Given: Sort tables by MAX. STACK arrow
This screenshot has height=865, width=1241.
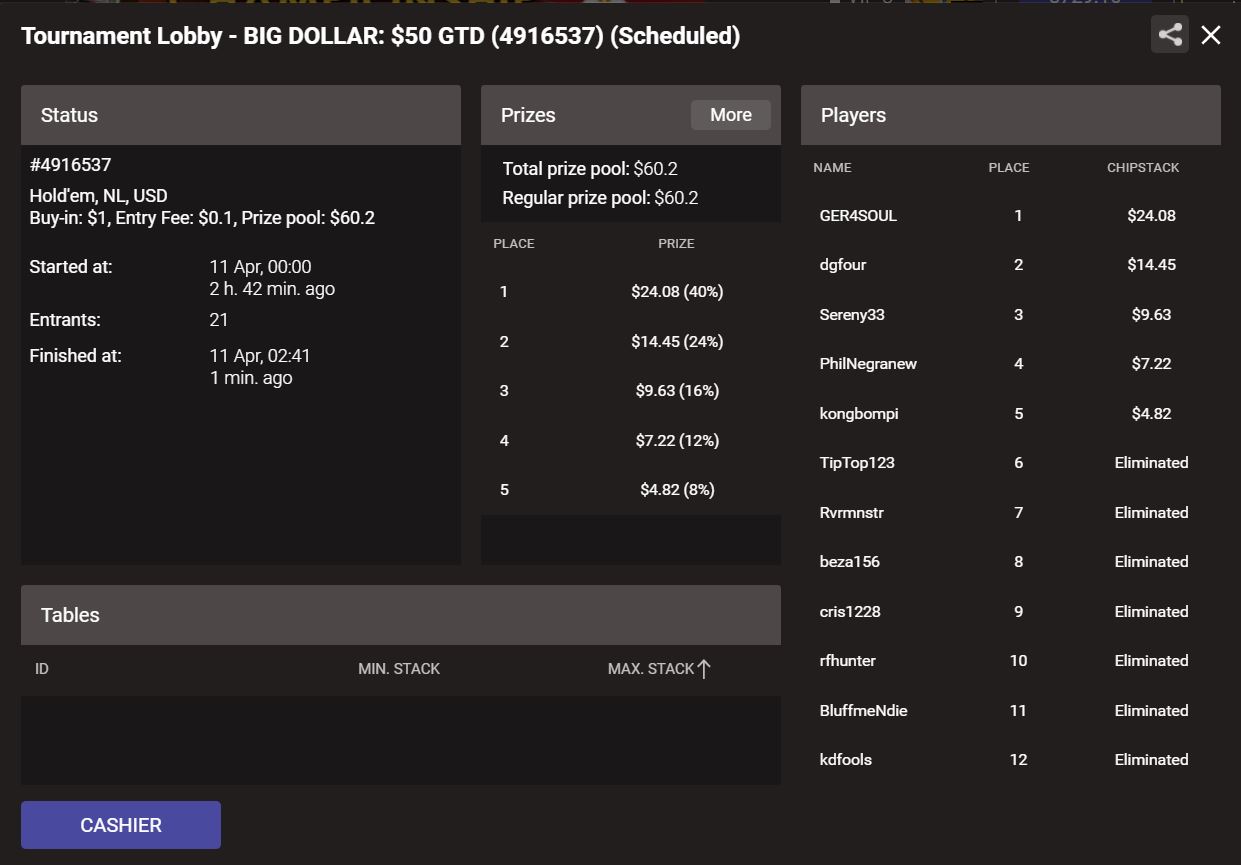Looking at the screenshot, I should (x=703, y=668).
